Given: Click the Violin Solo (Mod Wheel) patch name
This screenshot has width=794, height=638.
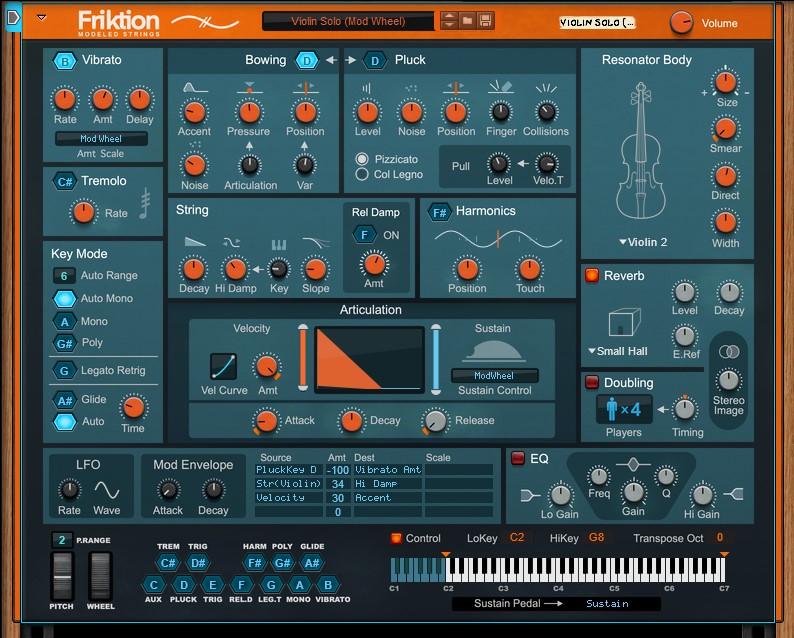Looking at the screenshot, I should pyautogui.click(x=348, y=21).
